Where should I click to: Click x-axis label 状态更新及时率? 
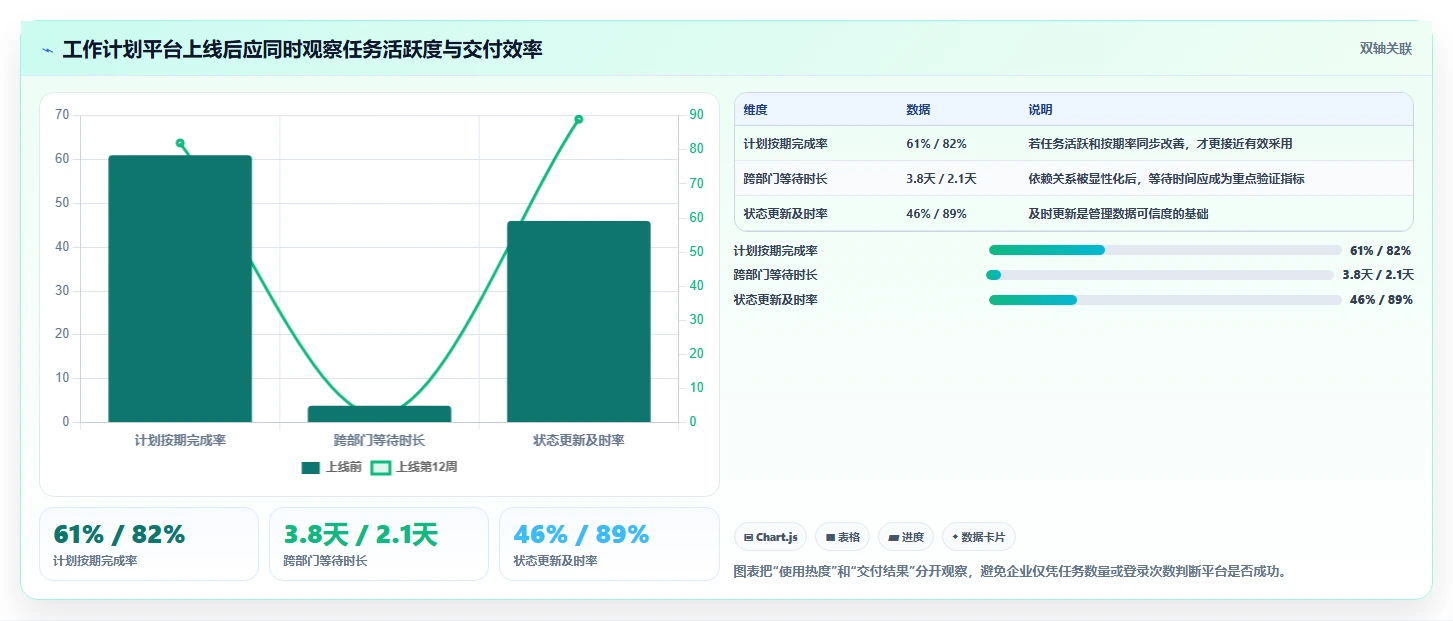(579, 440)
